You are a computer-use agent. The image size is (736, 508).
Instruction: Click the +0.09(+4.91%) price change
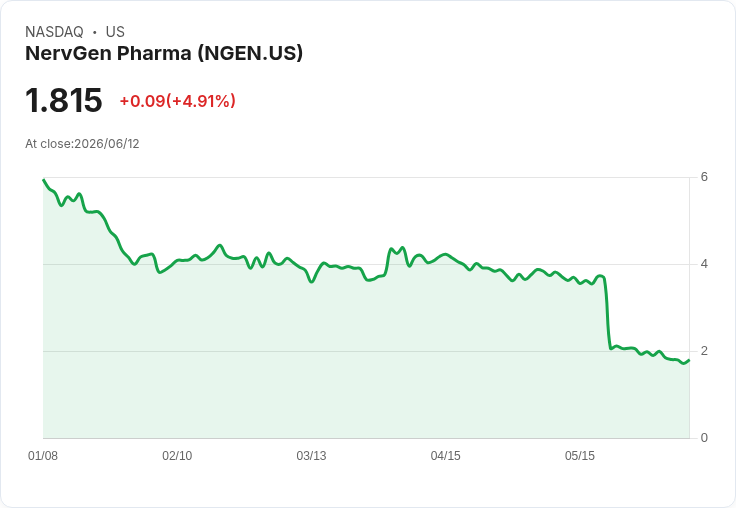[177, 101]
